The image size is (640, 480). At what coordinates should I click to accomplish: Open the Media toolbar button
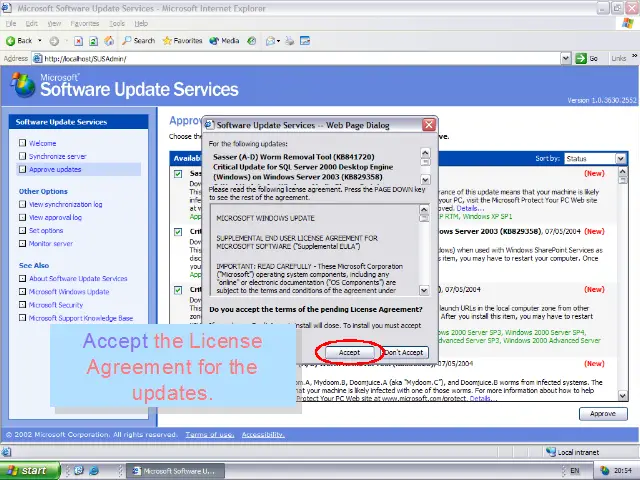coord(224,41)
